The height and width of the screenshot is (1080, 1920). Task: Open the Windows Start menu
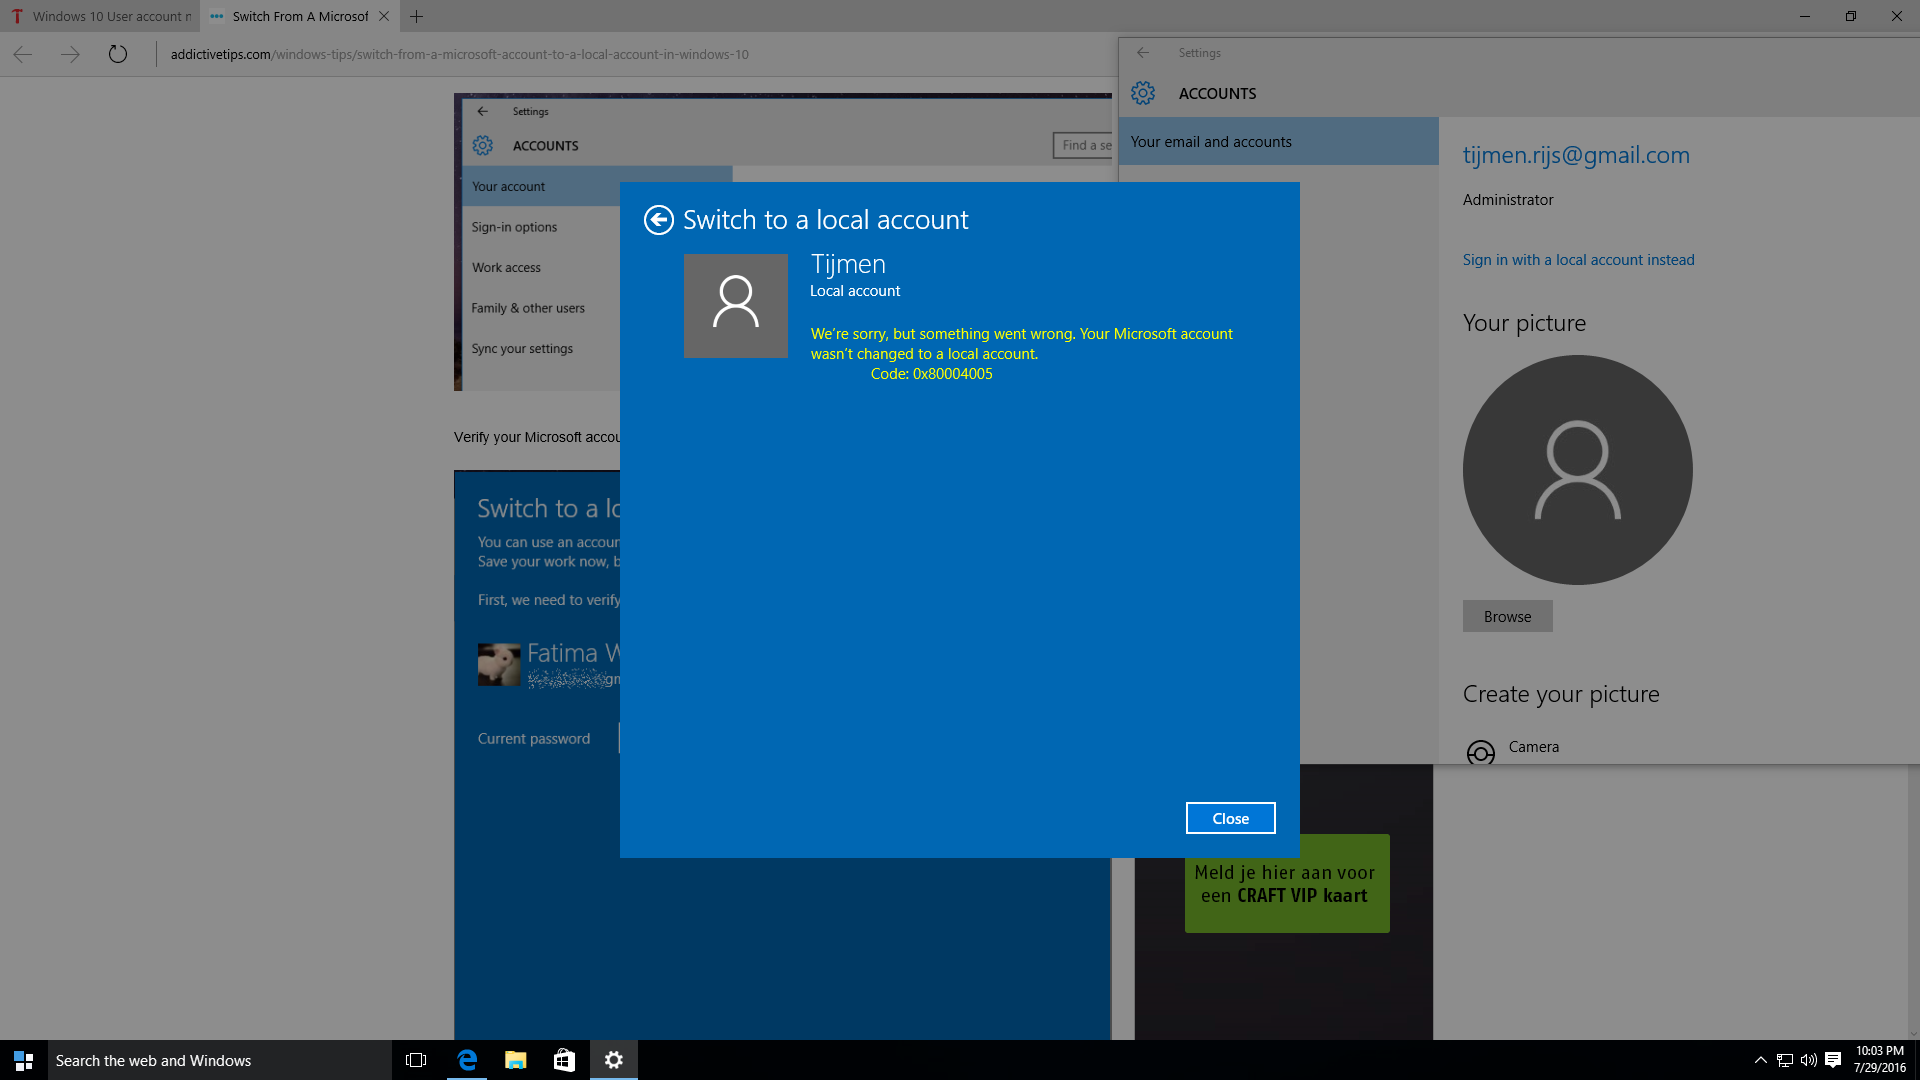pos(24,1060)
